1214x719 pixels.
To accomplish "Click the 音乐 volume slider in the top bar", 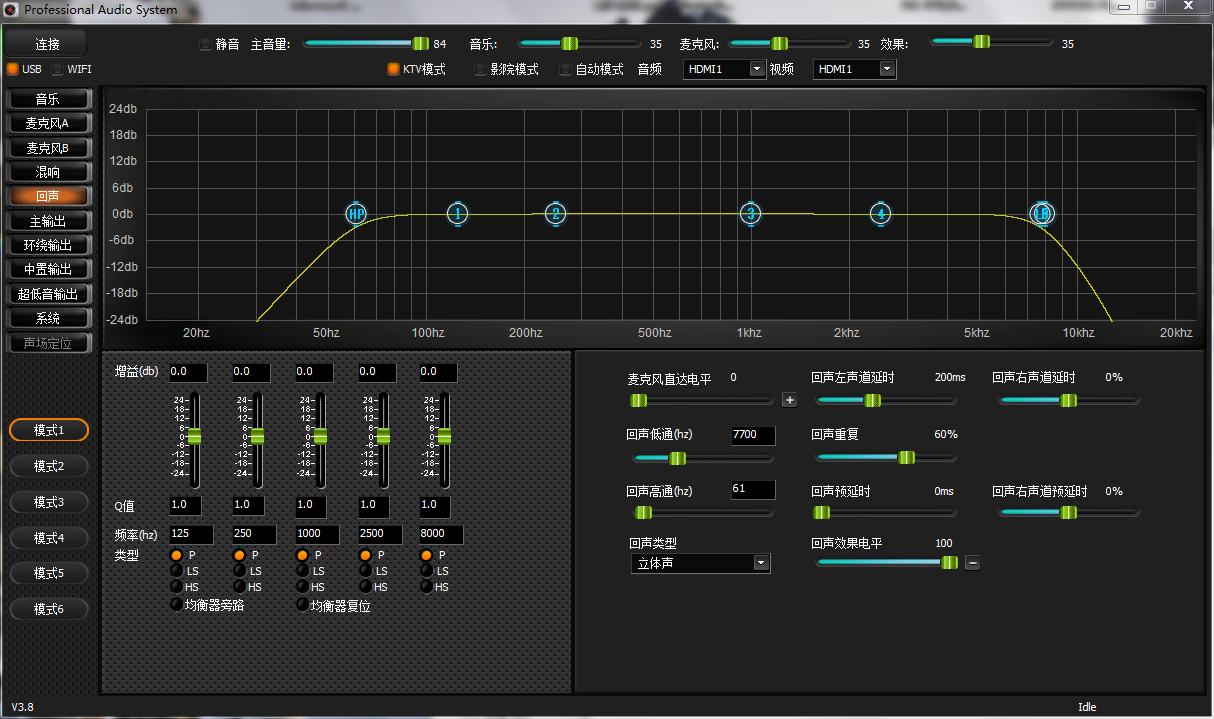I will pos(580,43).
